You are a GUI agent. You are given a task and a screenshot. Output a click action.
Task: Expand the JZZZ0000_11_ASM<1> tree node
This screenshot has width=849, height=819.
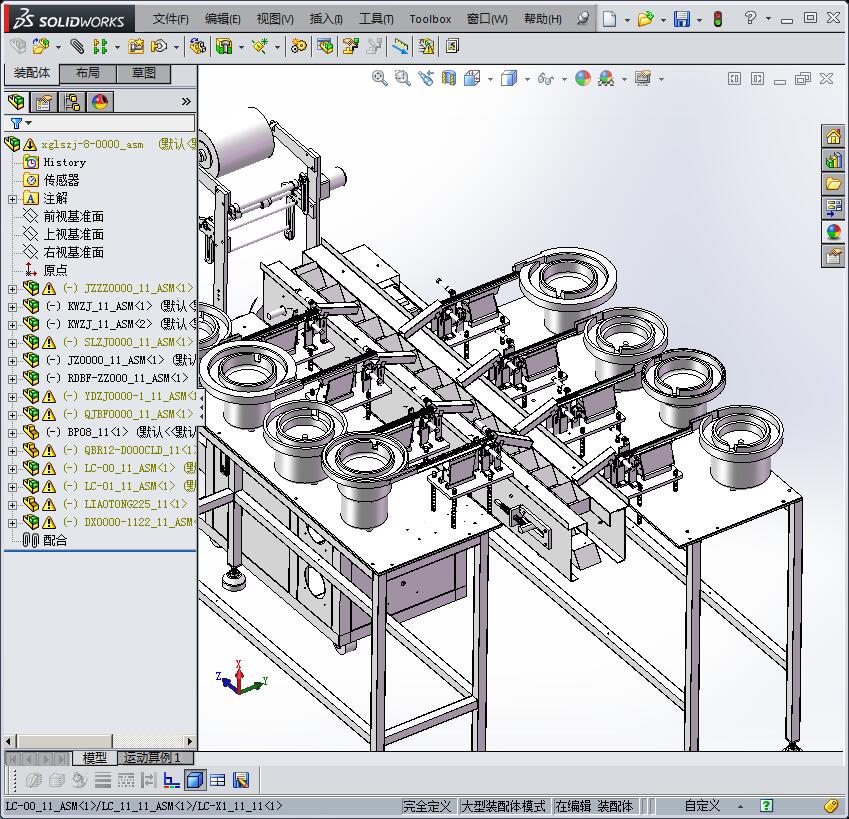(12, 288)
